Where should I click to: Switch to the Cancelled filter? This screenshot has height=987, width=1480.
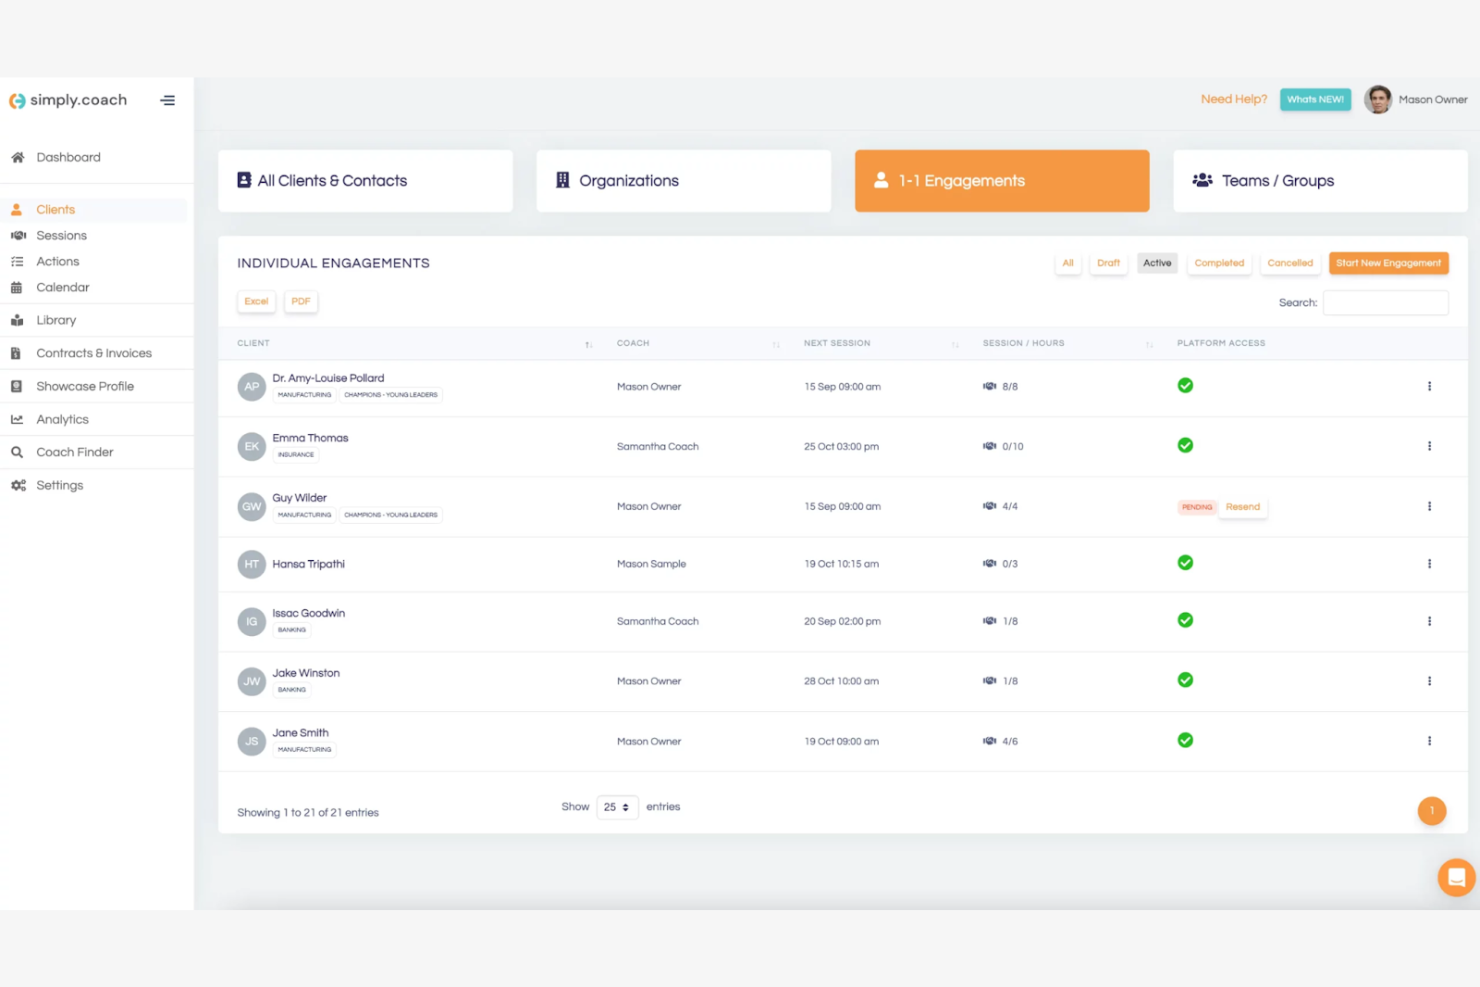pyautogui.click(x=1289, y=262)
